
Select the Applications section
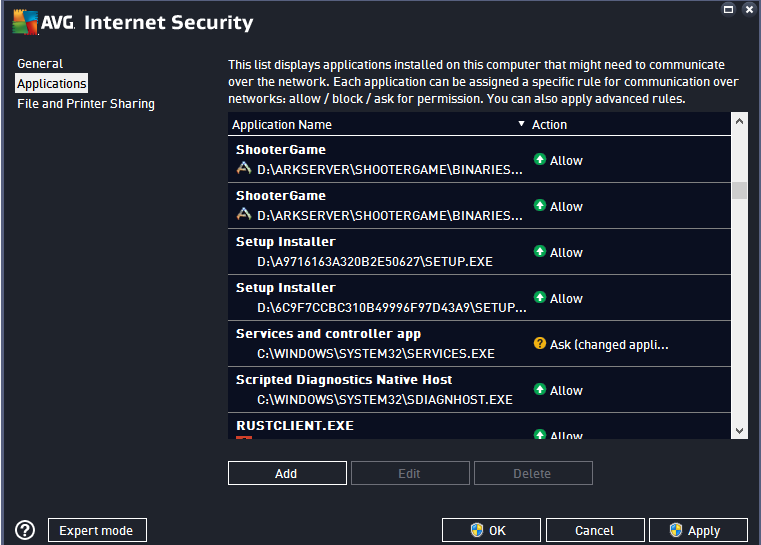point(52,84)
